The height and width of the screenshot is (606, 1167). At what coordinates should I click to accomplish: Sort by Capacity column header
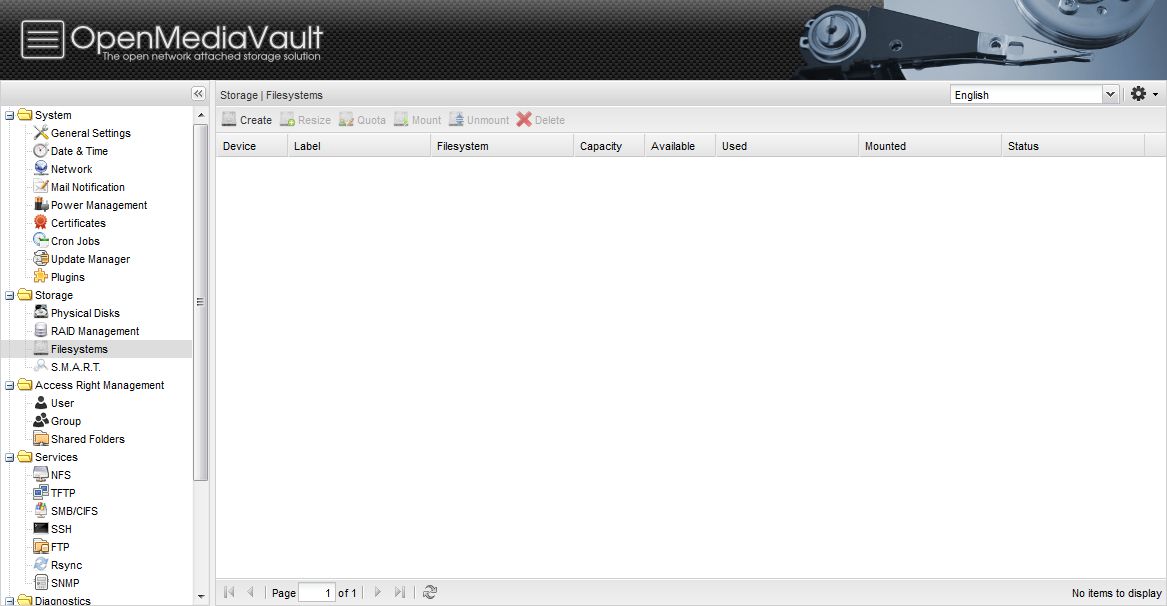click(x=609, y=146)
